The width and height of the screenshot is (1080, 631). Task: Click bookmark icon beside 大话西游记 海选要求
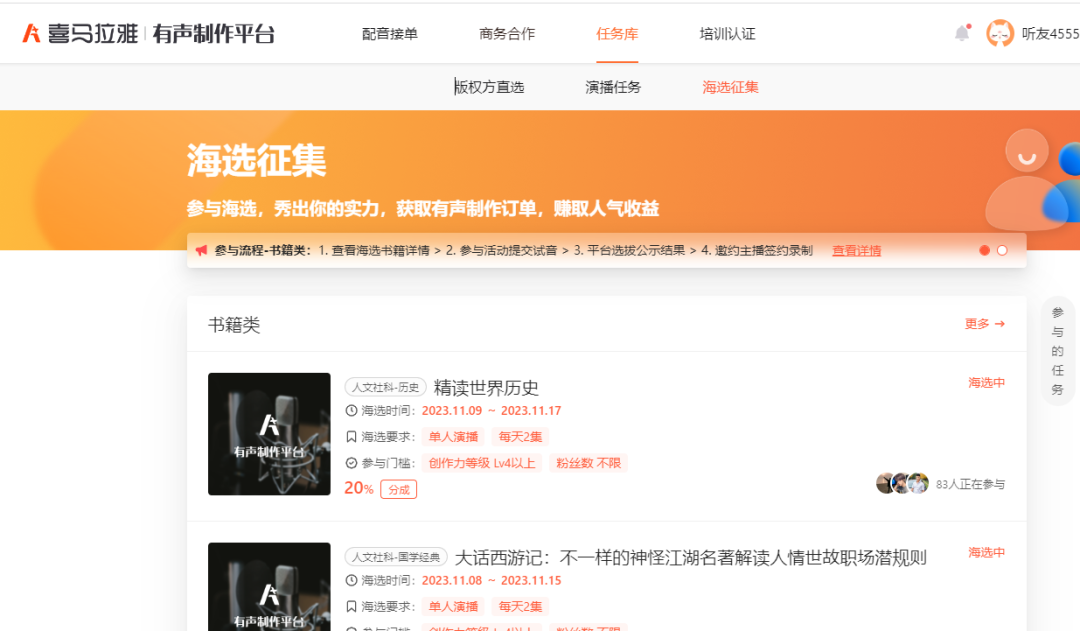click(351, 606)
